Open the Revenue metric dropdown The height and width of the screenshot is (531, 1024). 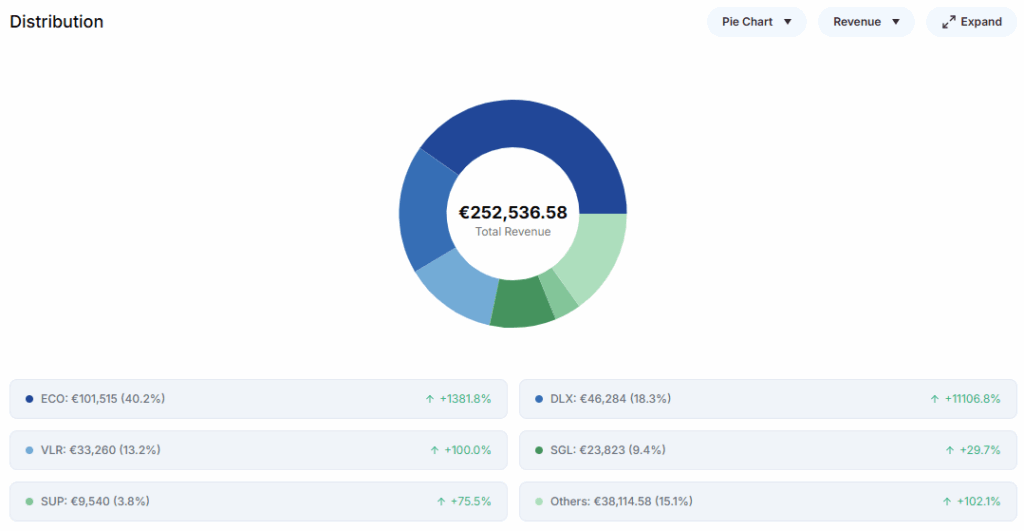click(x=866, y=22)
